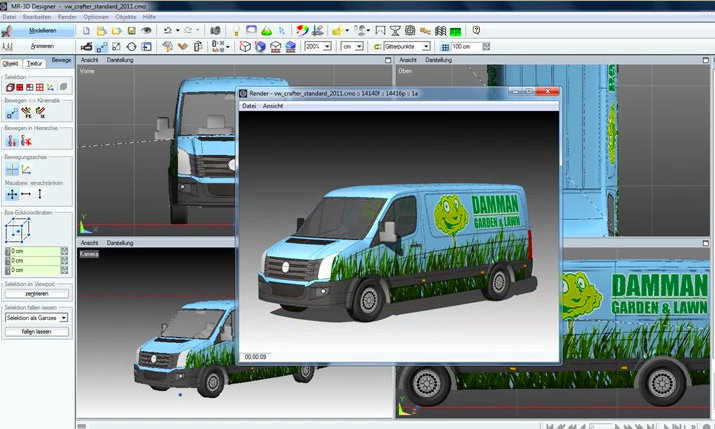
Task: Click the stepper beside 100 cm field
Action: 486,47
